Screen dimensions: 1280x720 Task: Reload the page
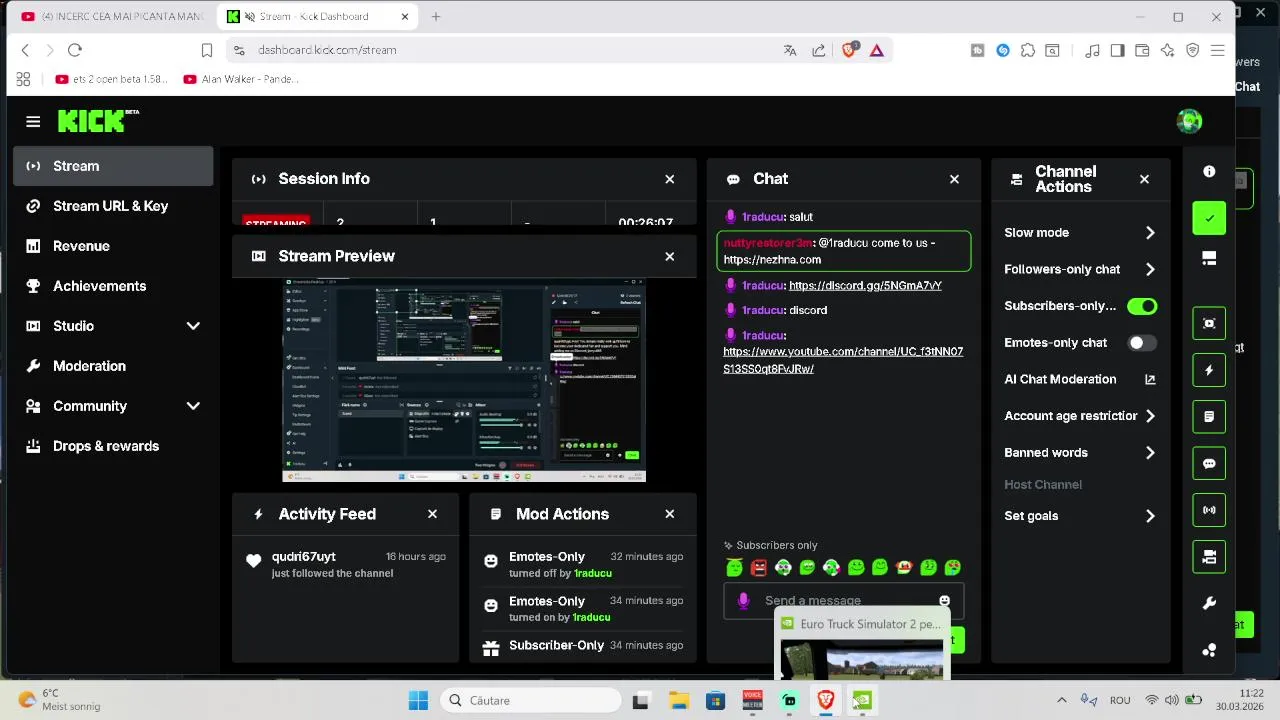(75, 50)
